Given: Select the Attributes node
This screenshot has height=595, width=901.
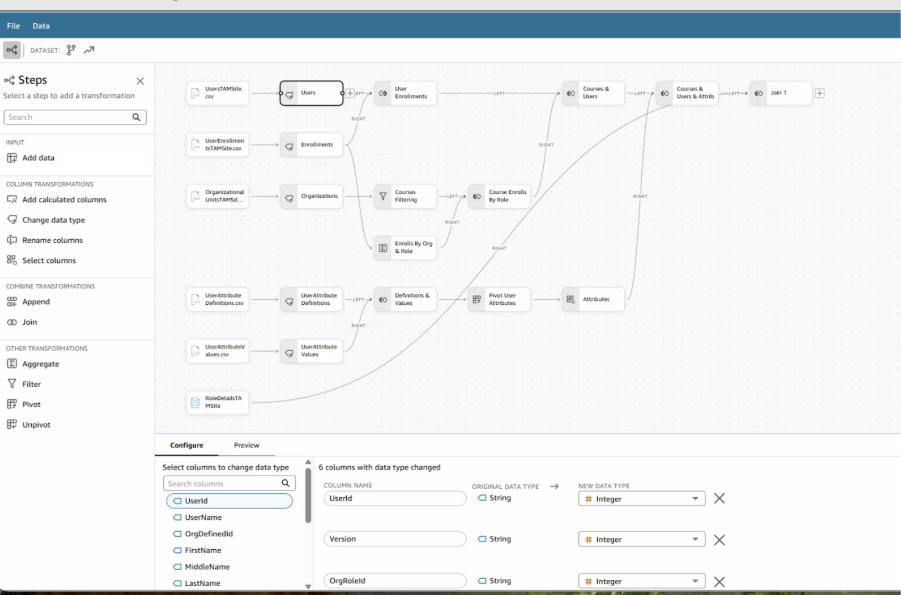Looking at the screenshot, I should [x=593, y=300].
